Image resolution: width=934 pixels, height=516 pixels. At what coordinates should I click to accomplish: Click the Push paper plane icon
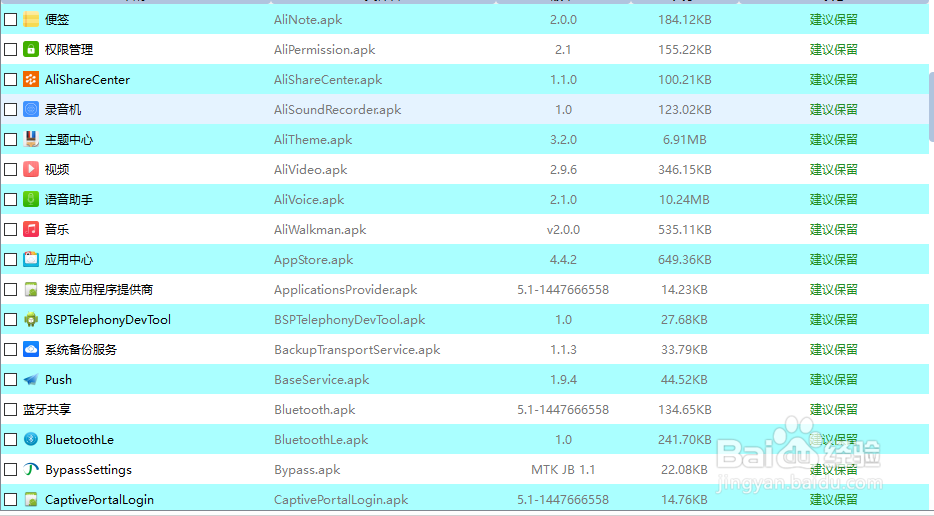[31, 380]
